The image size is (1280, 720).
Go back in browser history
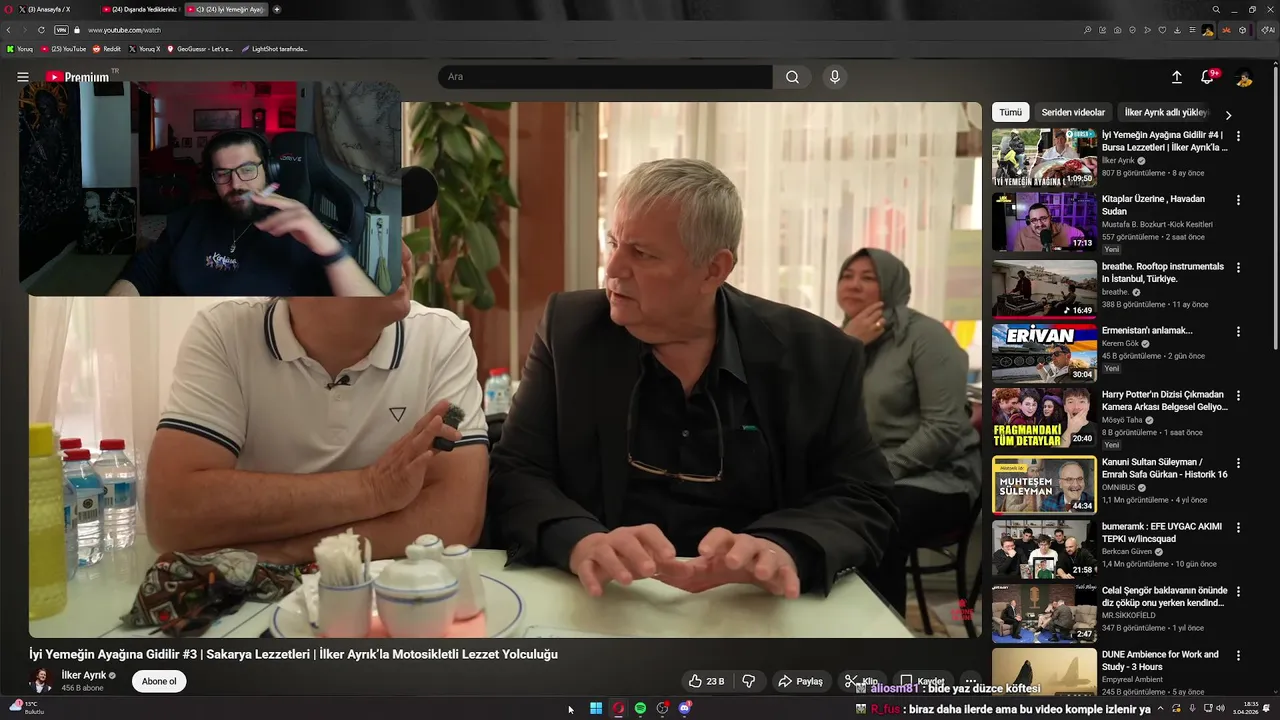[9, 30]
